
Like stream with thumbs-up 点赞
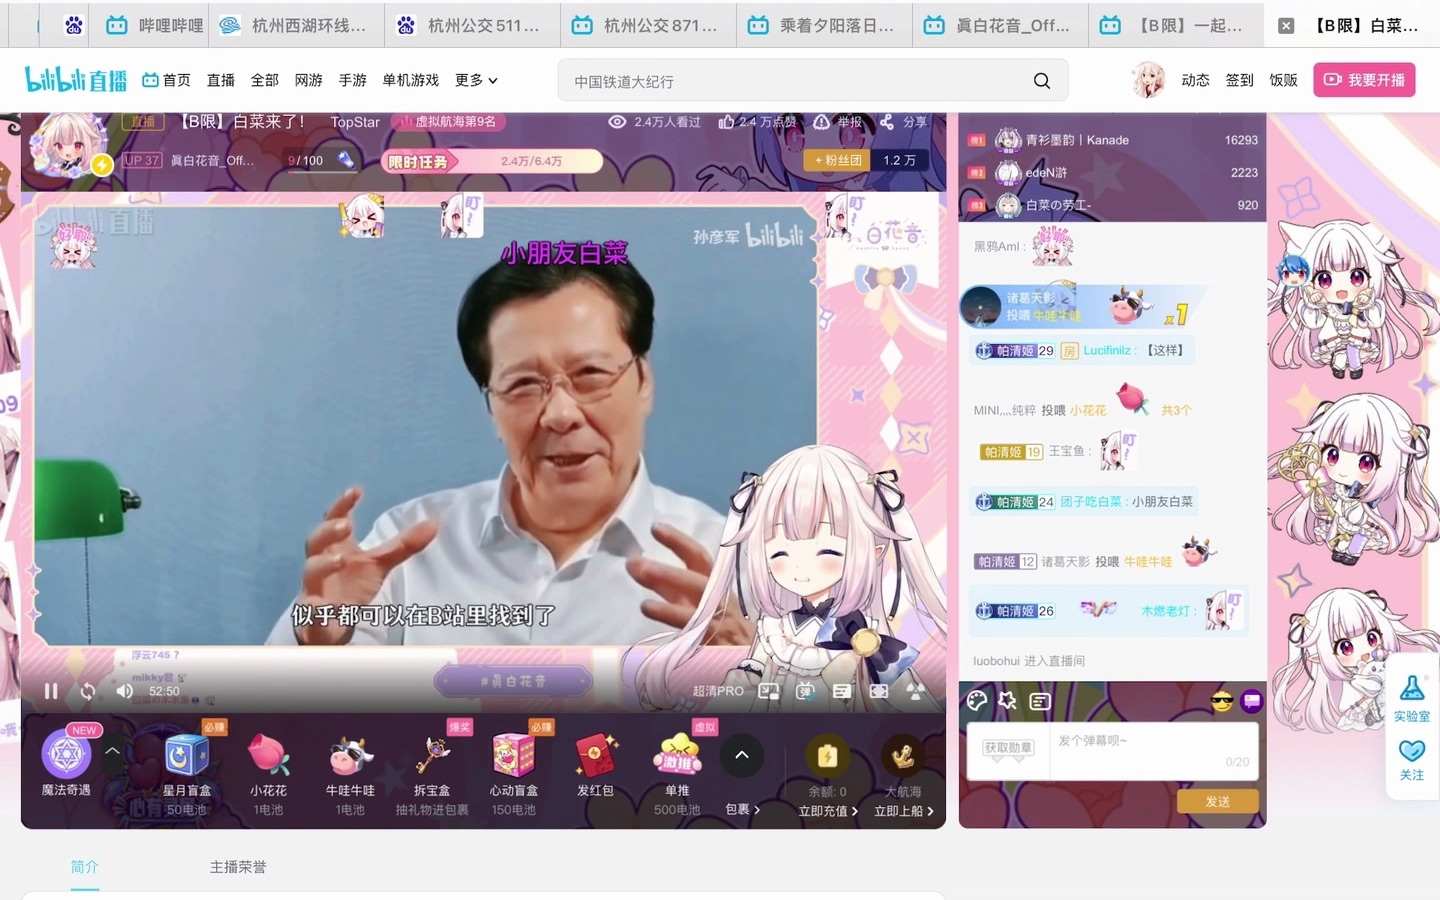click(x=757, y=122)
